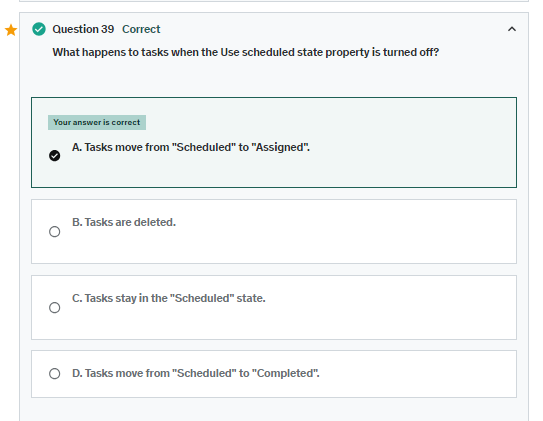543x421 pixels.
Task: Click the 'Your answer is correct' badge
Action: click(97, 123)
